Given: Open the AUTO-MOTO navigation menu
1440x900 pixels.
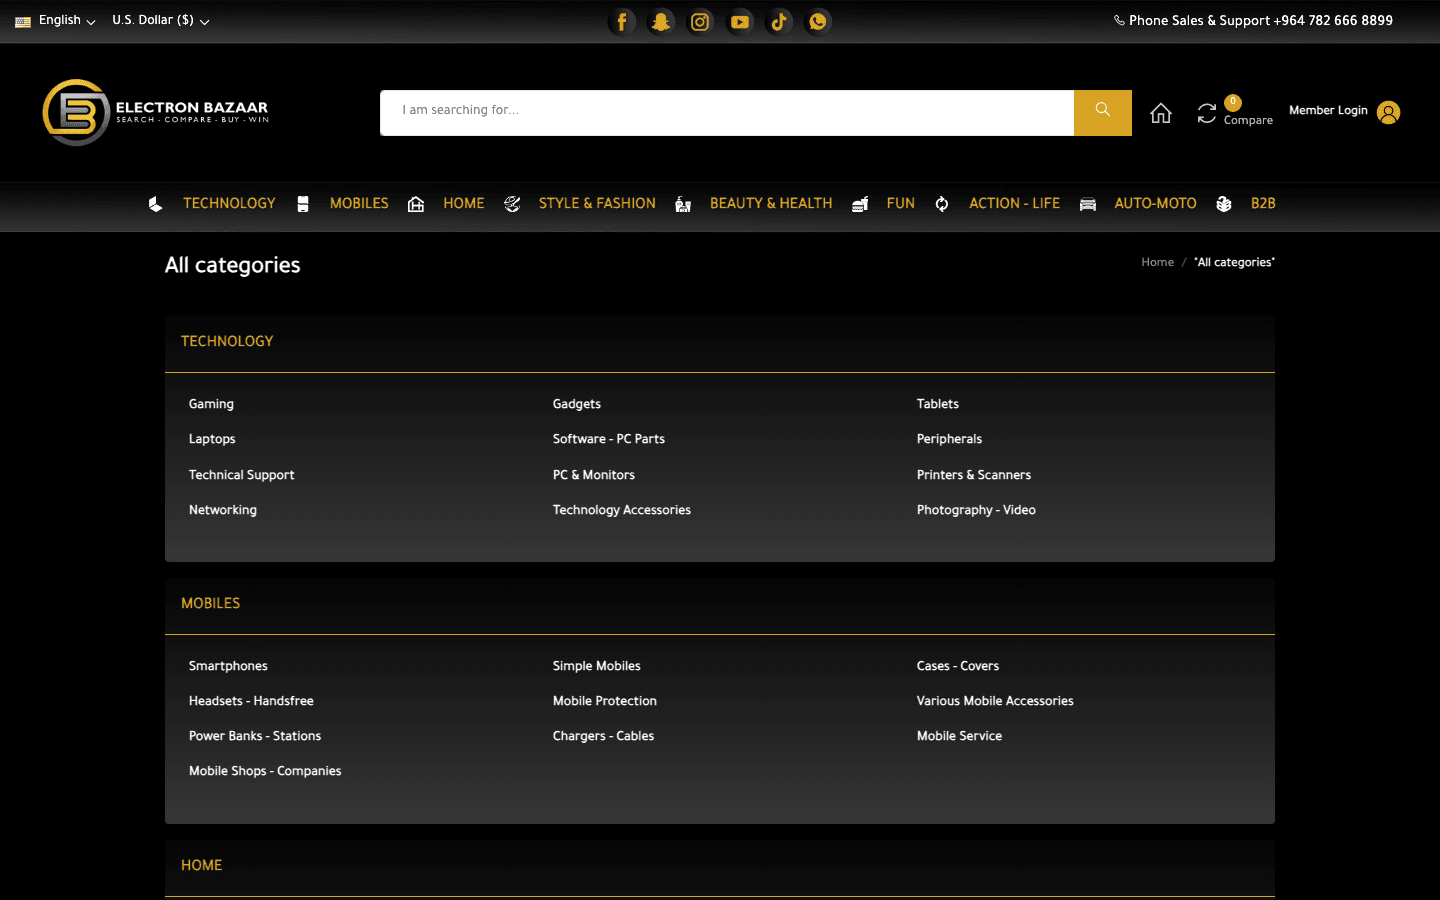Looking at the screenshot, I should 1155,203.
